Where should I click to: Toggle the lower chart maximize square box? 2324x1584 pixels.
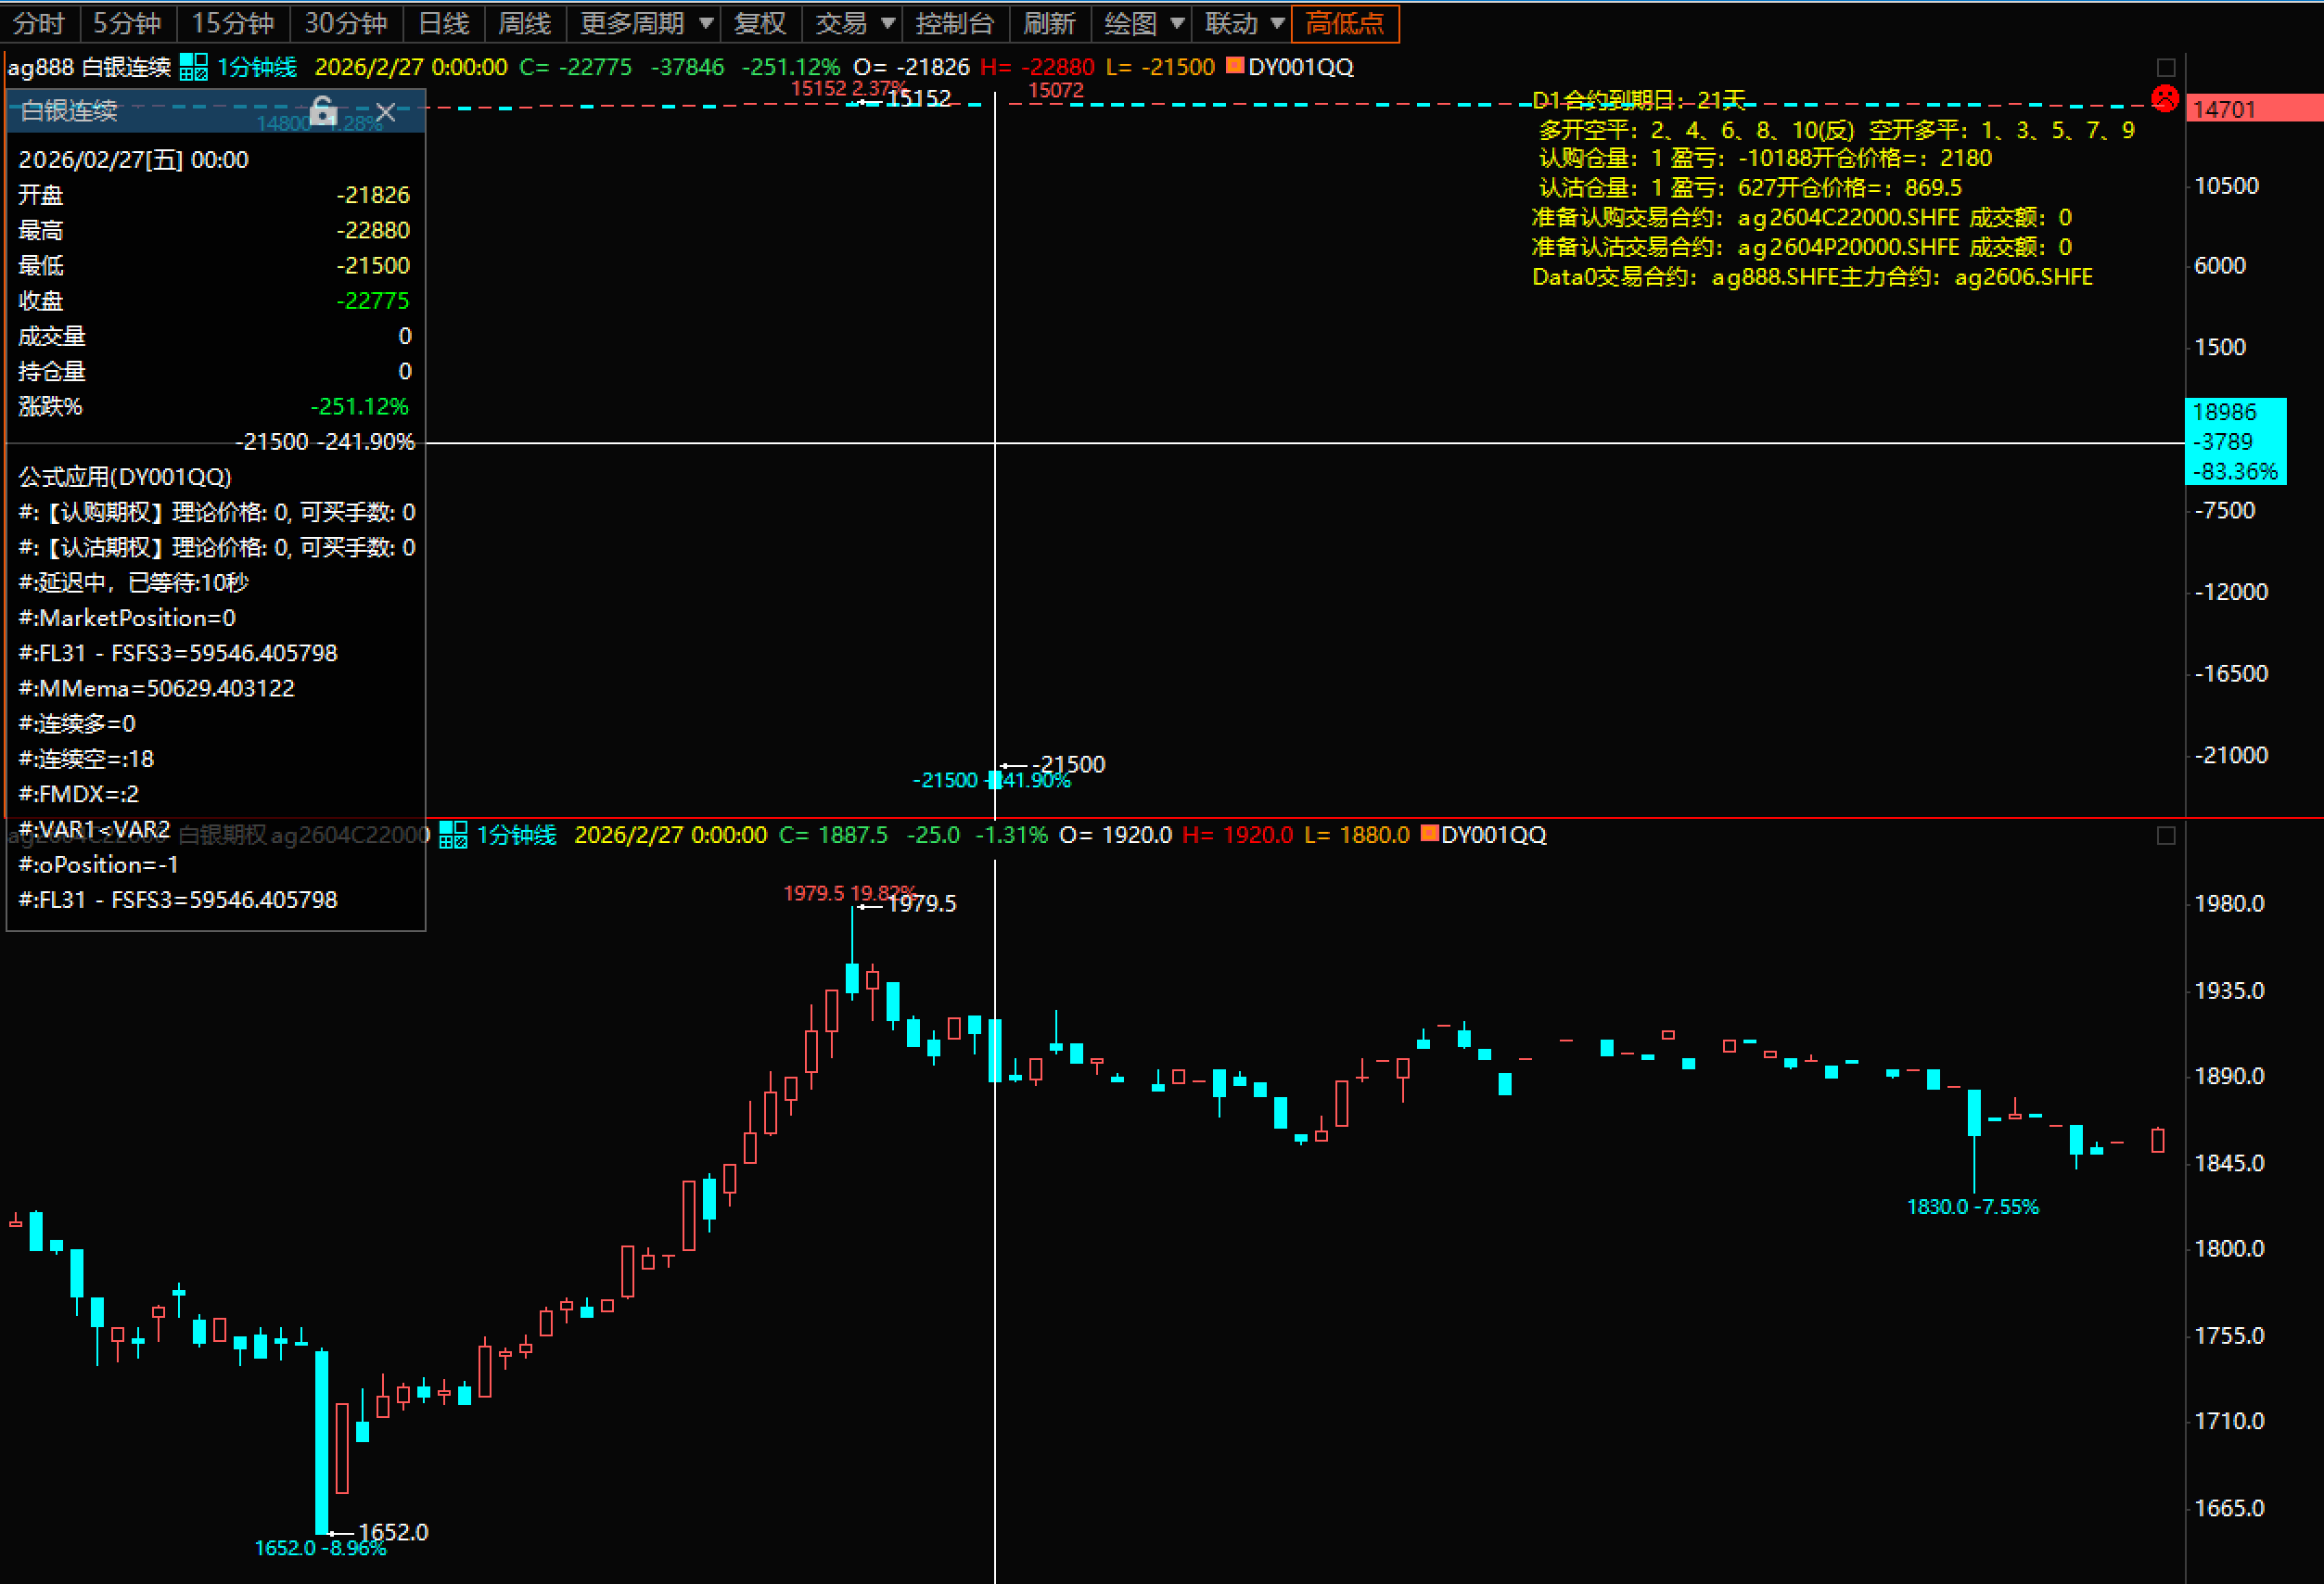[2166, 835]
